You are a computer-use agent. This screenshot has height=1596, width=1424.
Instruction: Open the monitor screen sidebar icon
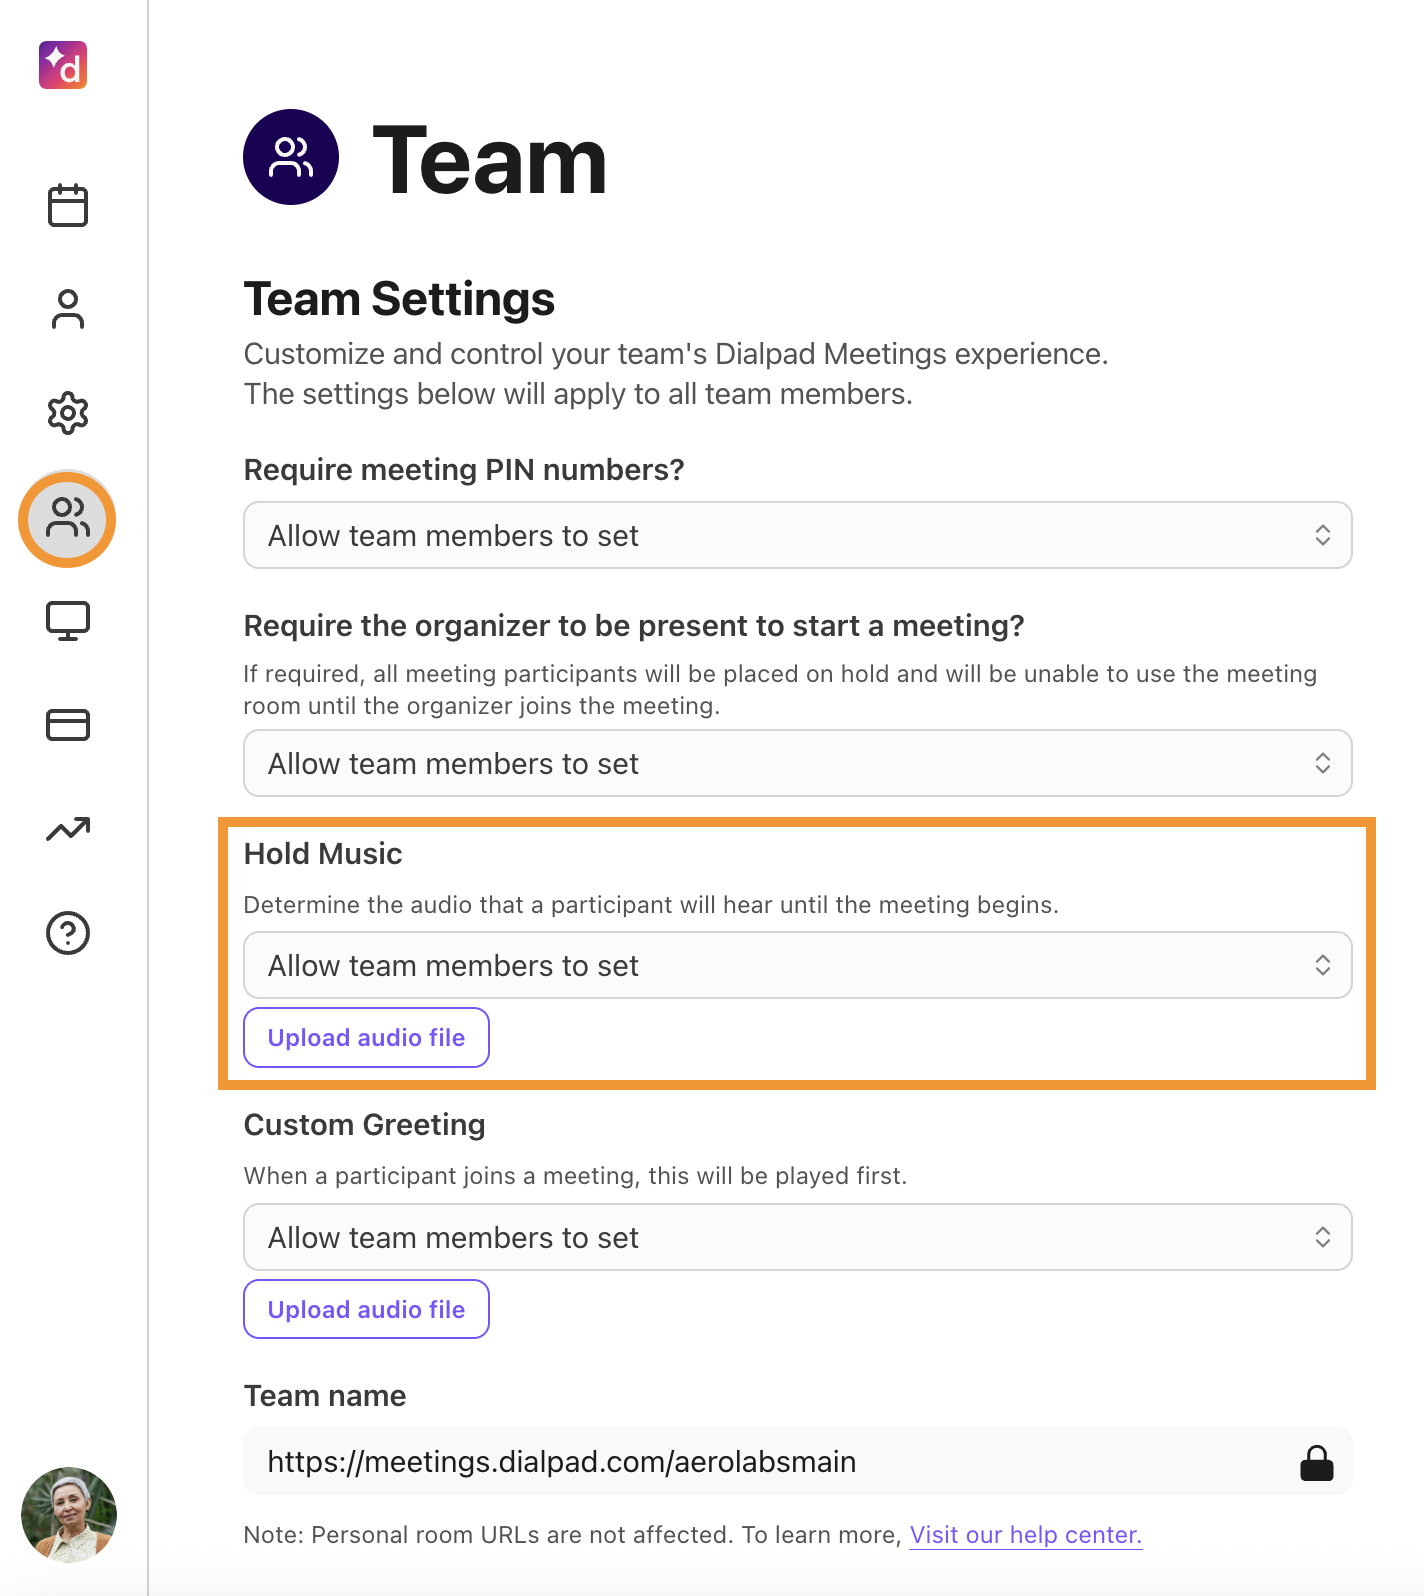point(68,621)
